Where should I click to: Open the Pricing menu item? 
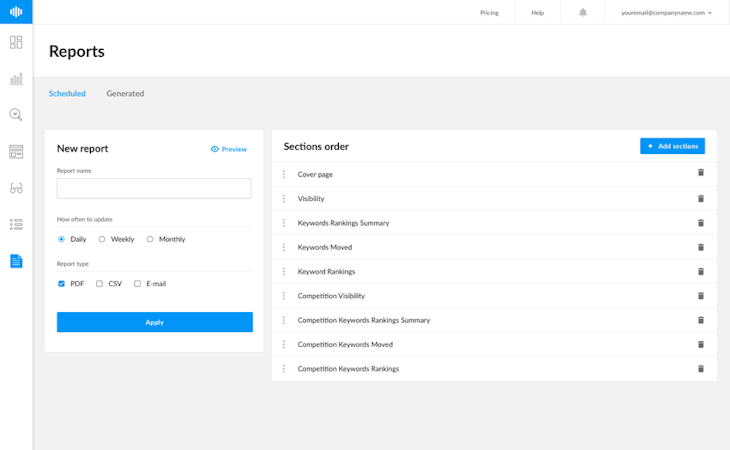(x=489, y=13)
